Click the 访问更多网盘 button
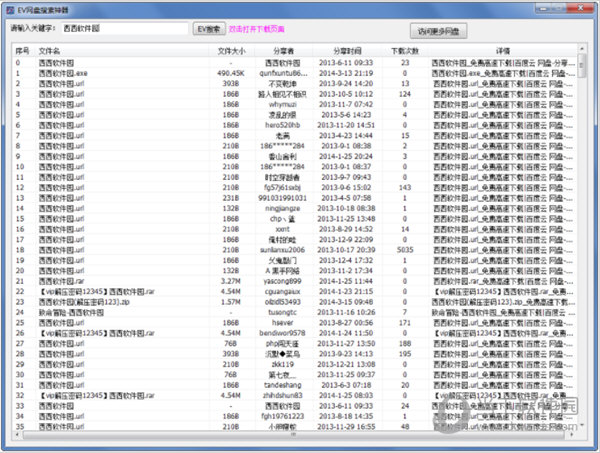600x453 pixels. [441, 31]
